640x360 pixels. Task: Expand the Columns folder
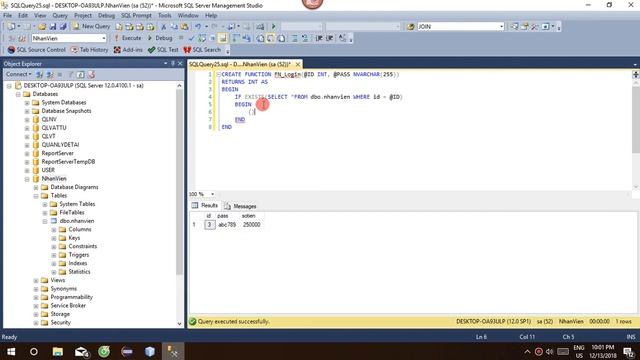(54, 230)
